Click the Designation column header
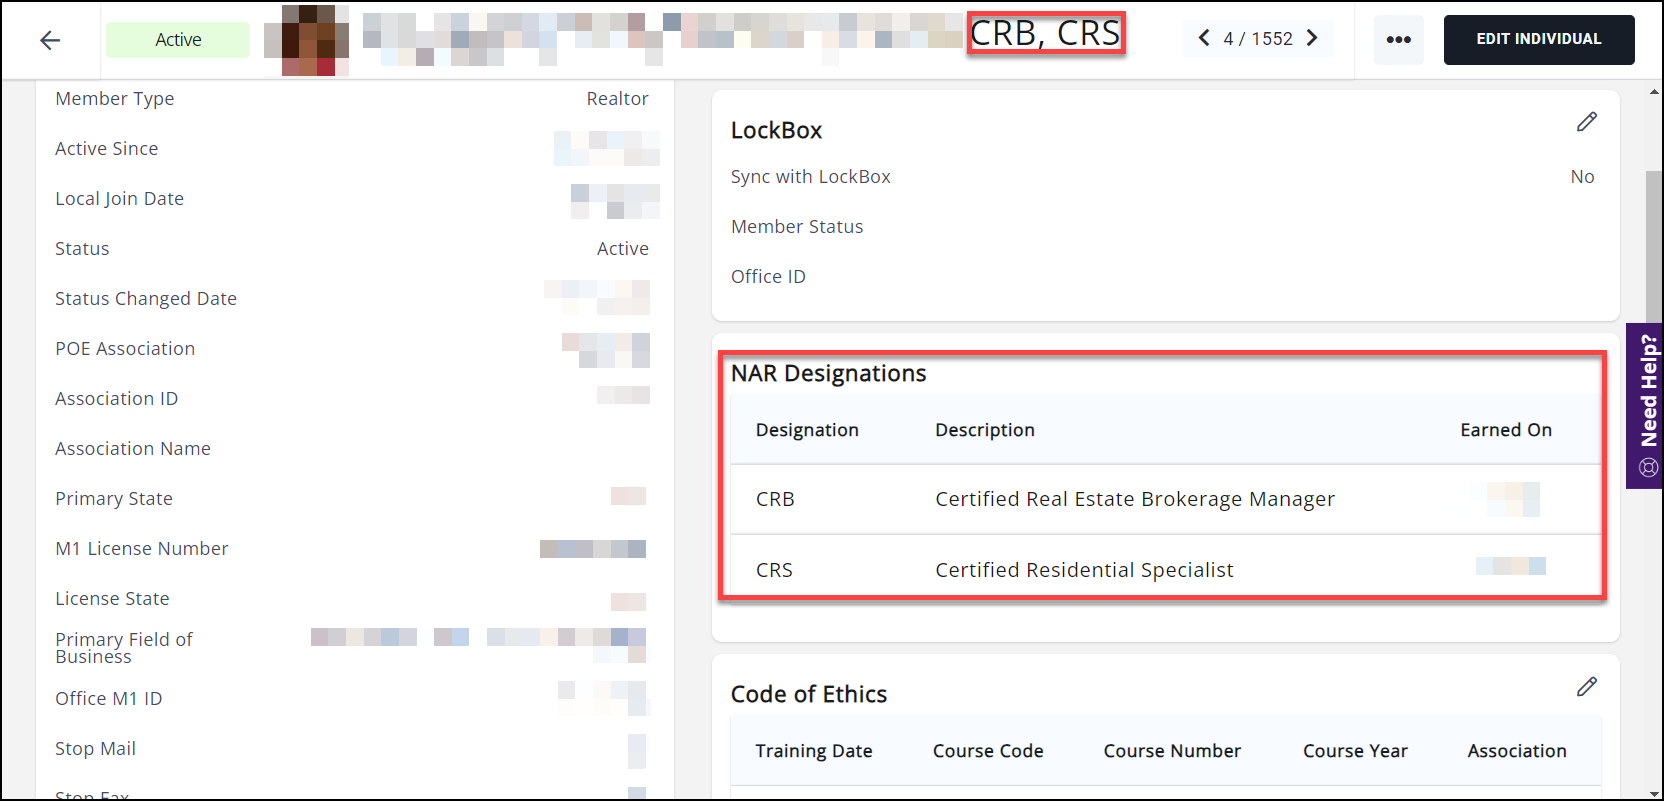1664x801 pixels. [807, 430]
